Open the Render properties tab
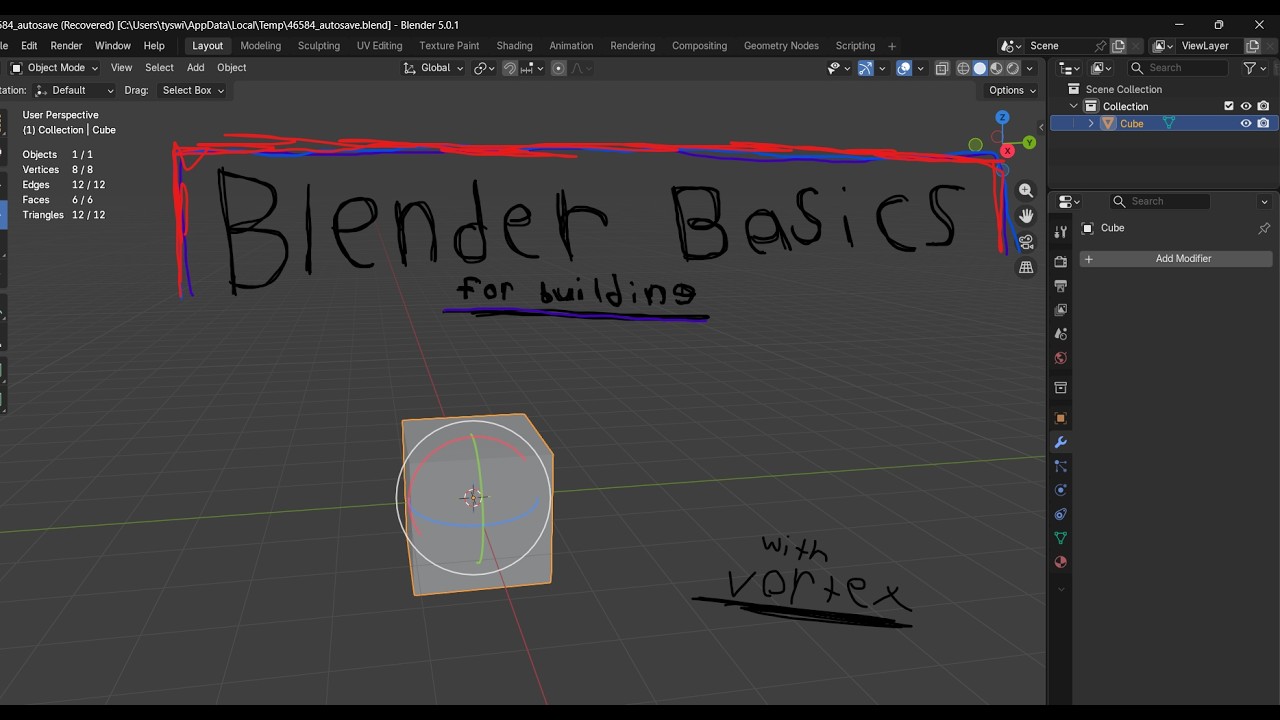This screenshot has height=720, width=1280. click(1061, 262)
